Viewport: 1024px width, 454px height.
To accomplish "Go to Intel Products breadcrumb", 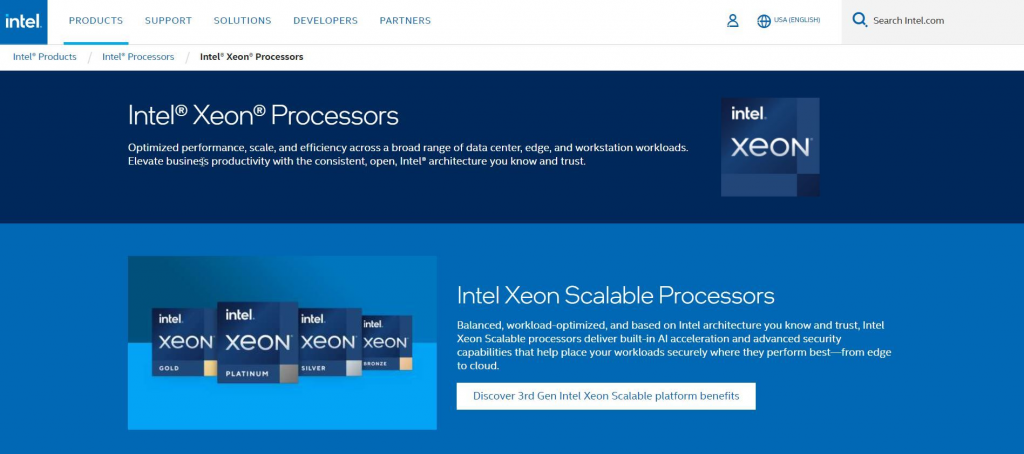I will click(x=45, y=57).
